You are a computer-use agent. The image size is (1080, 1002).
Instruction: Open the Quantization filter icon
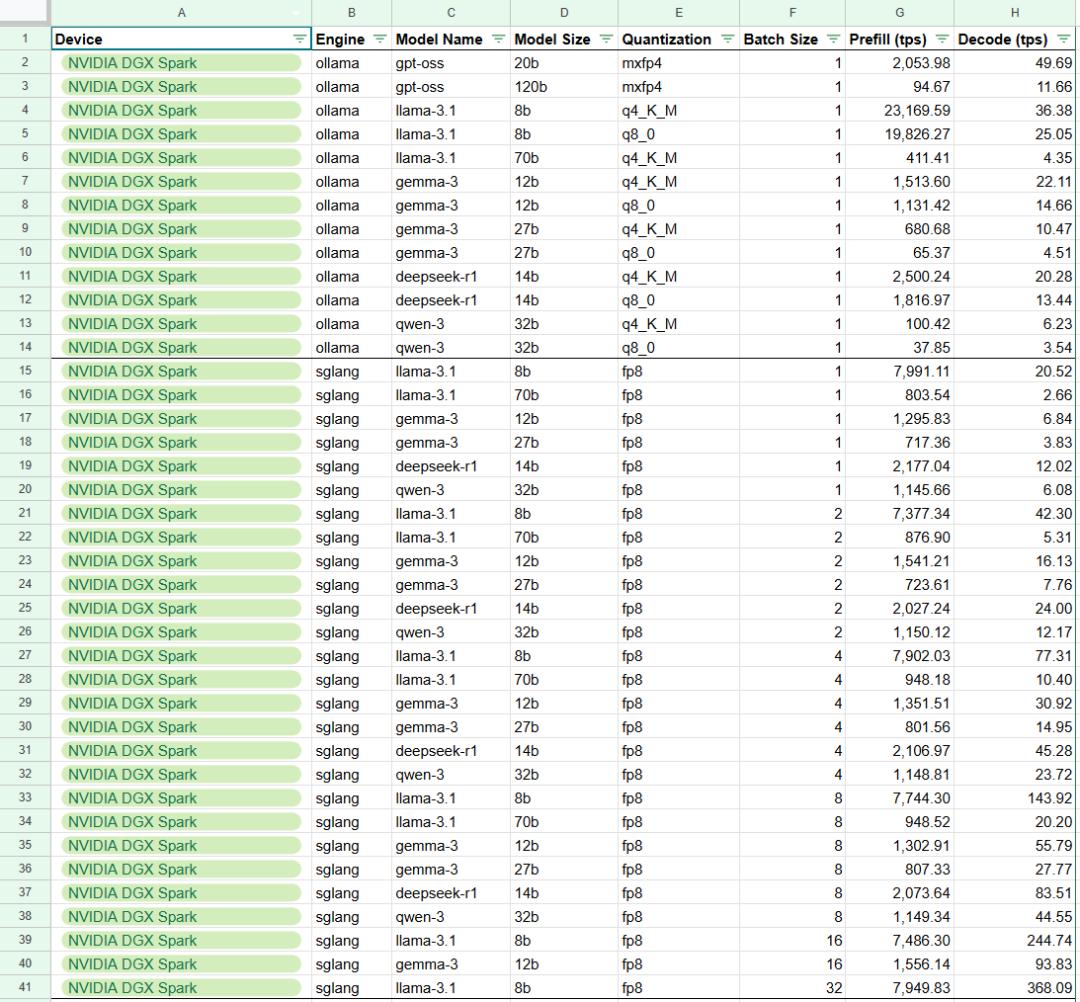pyautogui.click(x=726, y=40)
